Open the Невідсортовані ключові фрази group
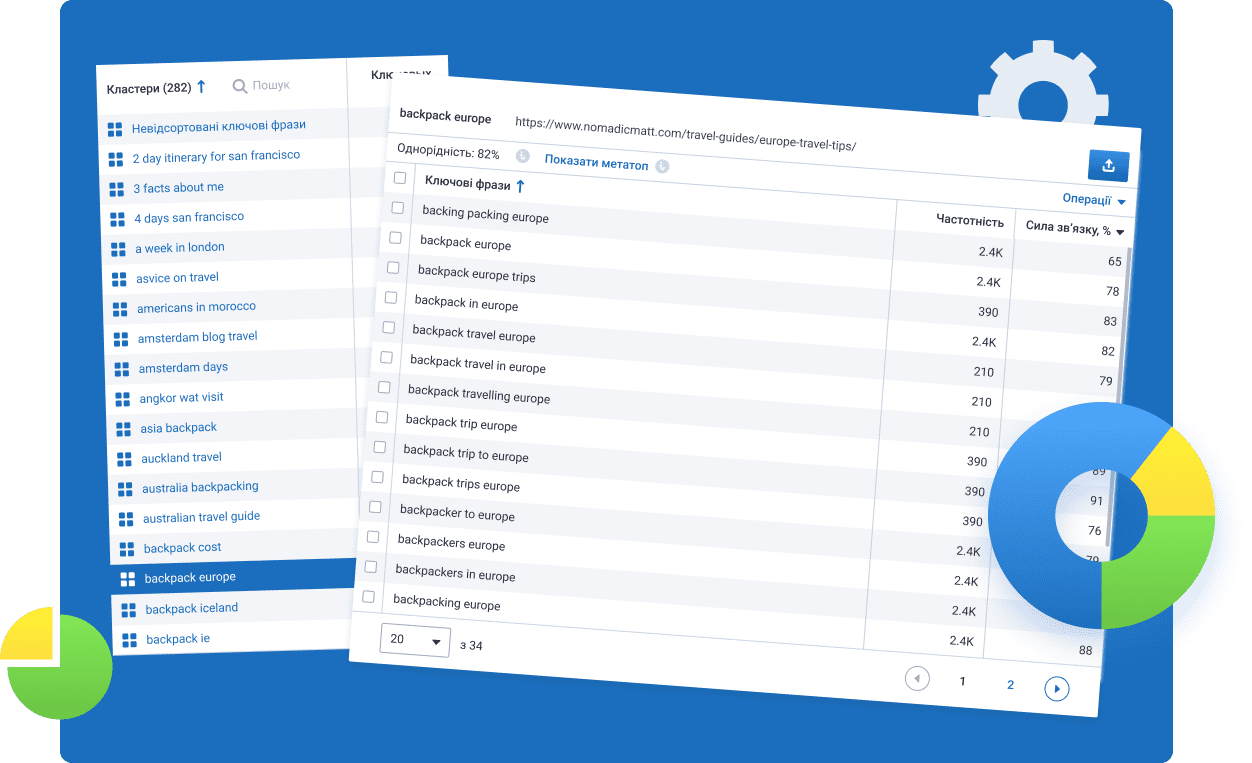 click(218, 126)
